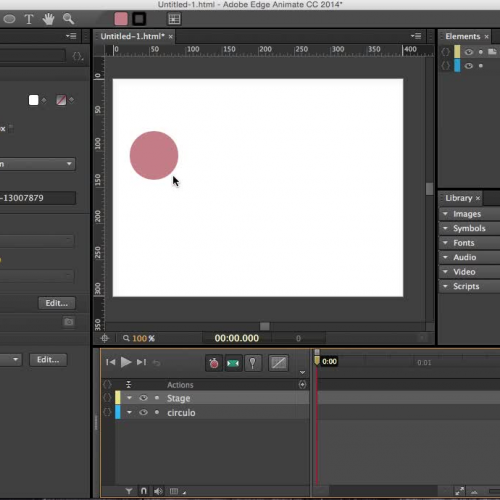Open the black border color swatch
500x500 pixels.
(139, 19)
